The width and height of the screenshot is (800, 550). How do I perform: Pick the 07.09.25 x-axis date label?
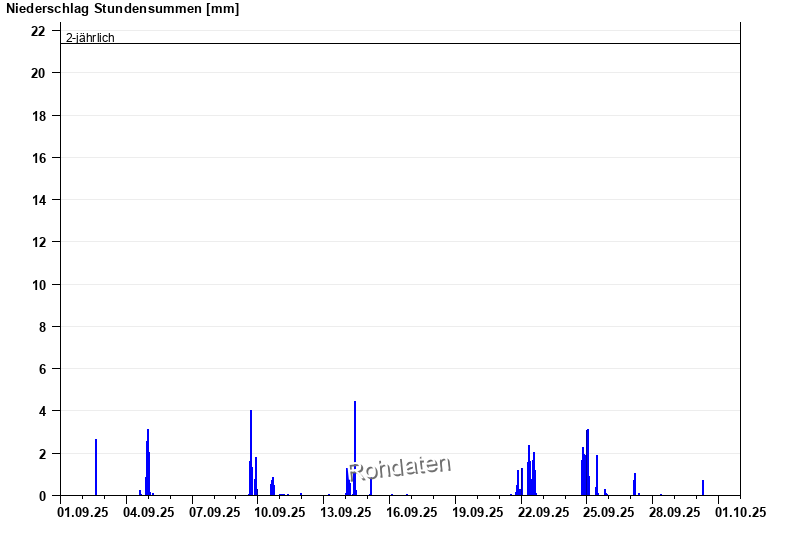(x=215, y=512)
